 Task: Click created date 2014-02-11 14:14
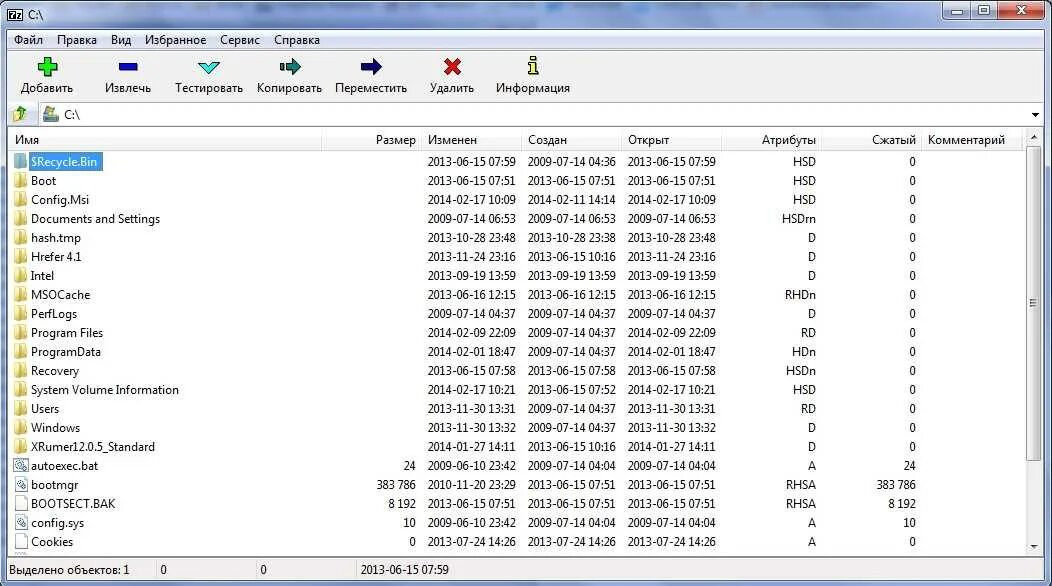tap(572, 199)
